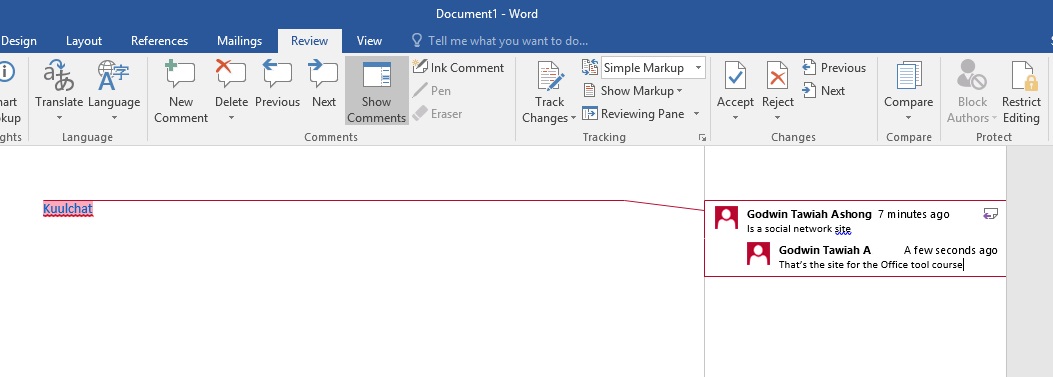Image resolution: width=1053 pixels, height=377 pixels.
Task: Open Restrict Editing pane
Action: pos(1021,92)
